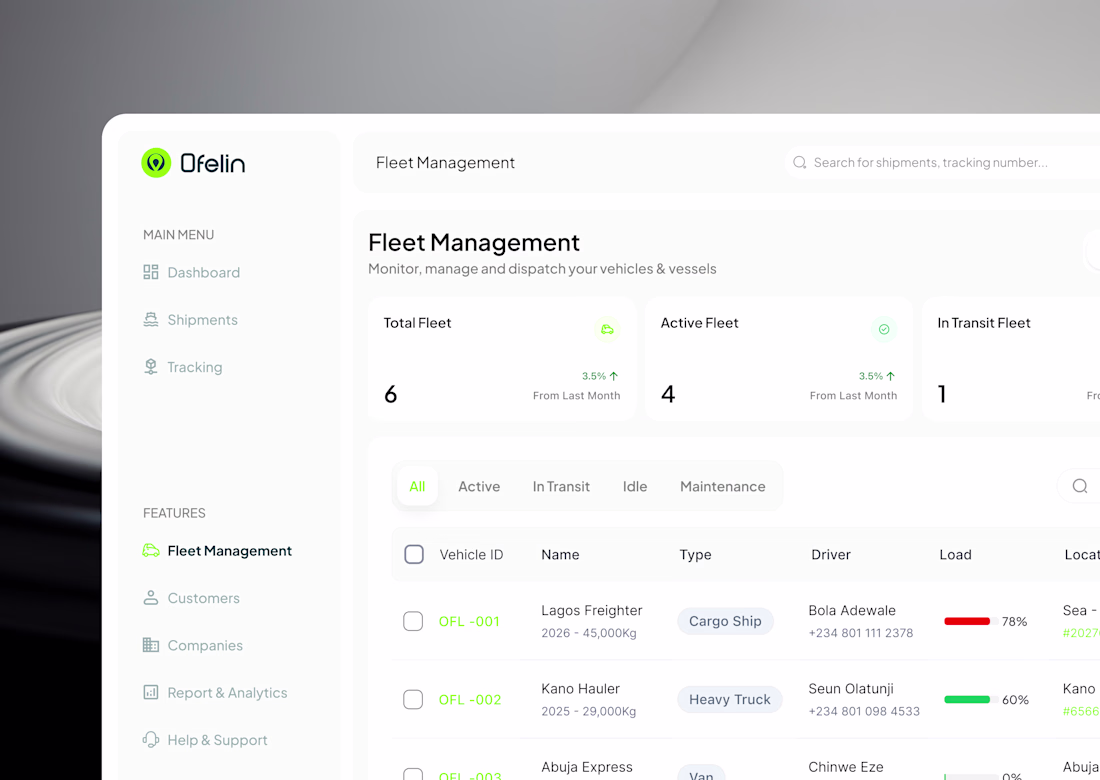Viewport: 1100px width, 780px height.
Task: Click the Fleet Management car icon
Action: click(151, 551)
